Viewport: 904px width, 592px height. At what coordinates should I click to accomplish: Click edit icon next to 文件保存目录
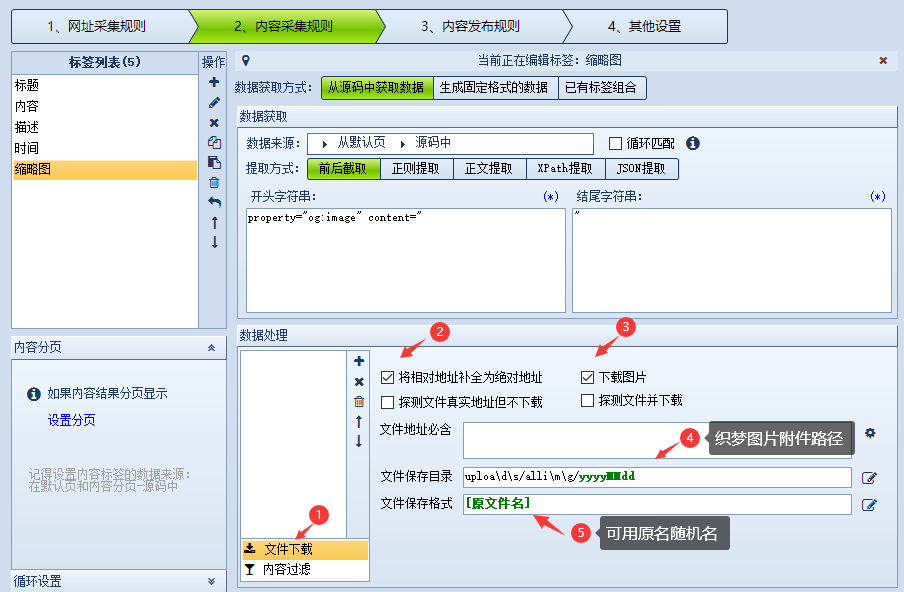point(869,478)
